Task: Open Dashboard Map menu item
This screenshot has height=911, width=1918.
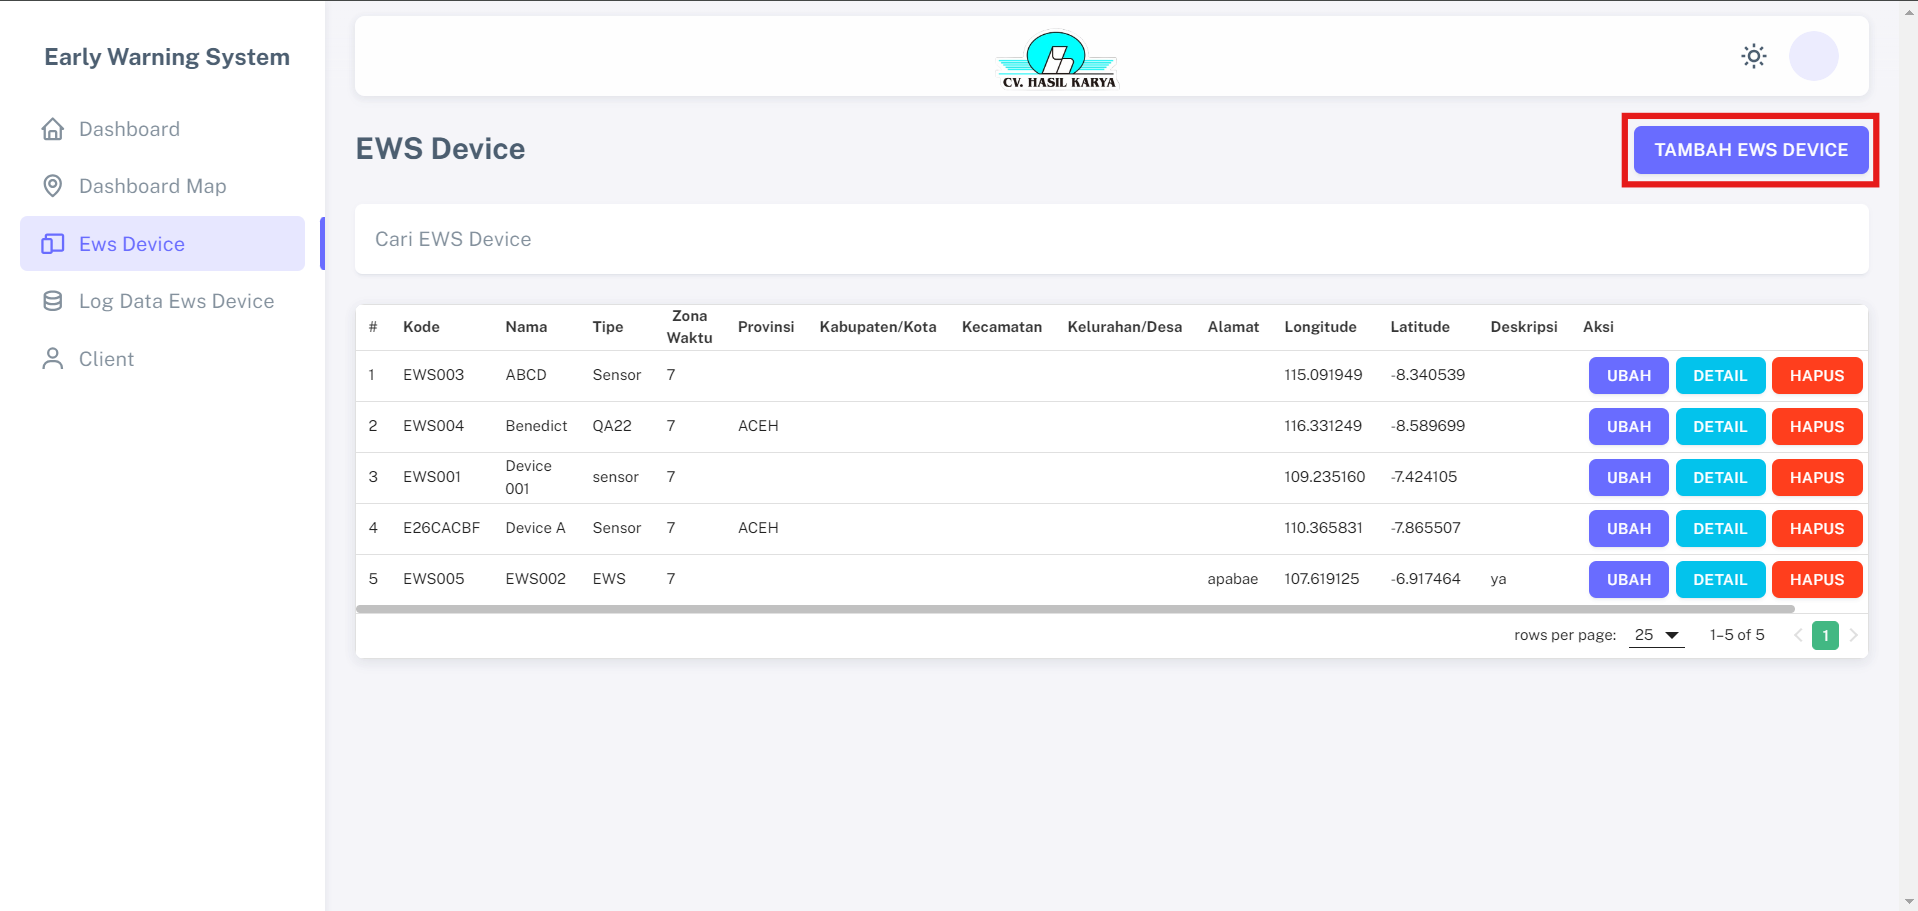Action: (x=152, y=186)
